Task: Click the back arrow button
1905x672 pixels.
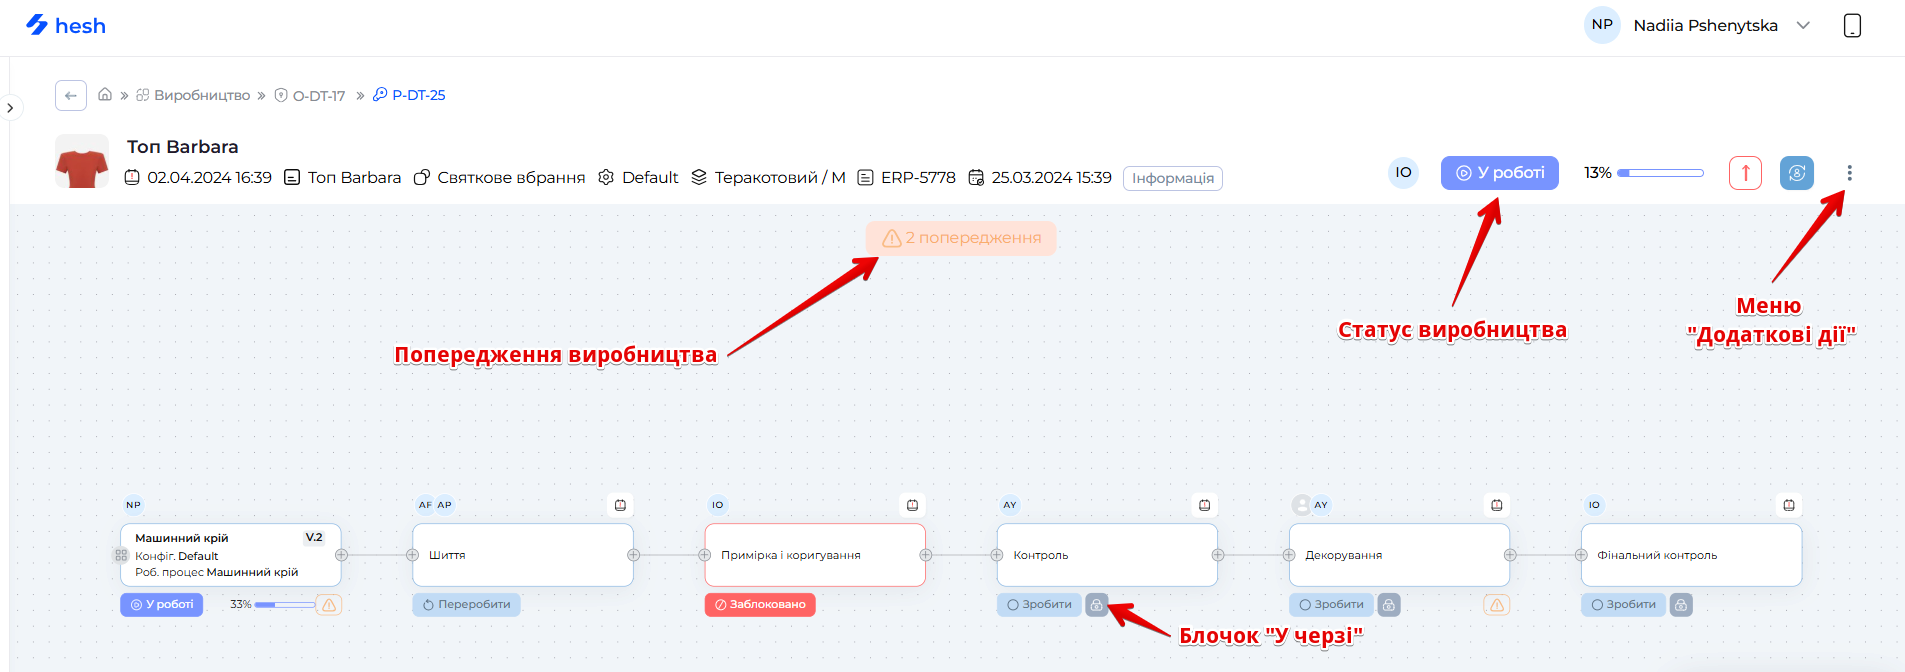Action: coord(70,95)
